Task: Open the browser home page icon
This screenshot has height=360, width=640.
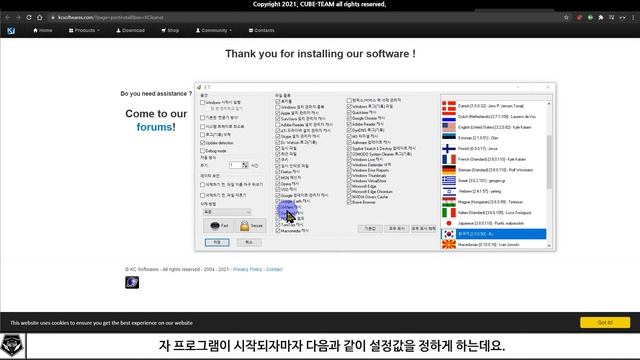Action: pos(40,18)
